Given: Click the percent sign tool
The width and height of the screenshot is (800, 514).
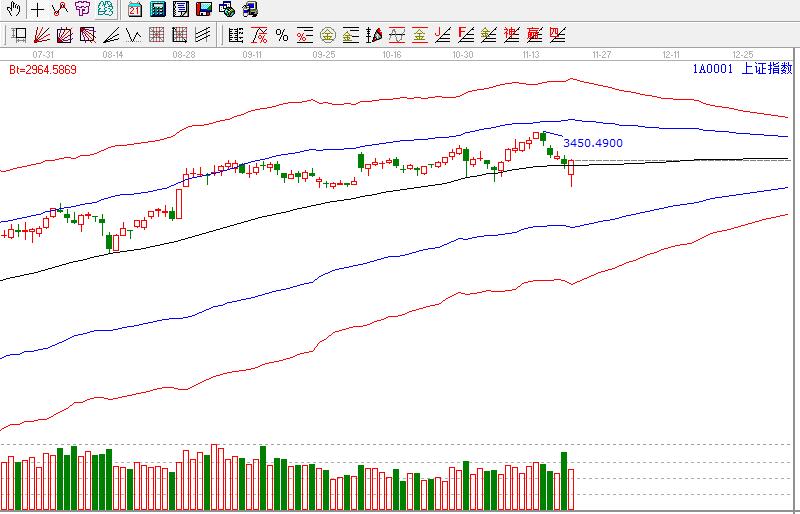Looking at the screenshot, I should coord(282,36).
